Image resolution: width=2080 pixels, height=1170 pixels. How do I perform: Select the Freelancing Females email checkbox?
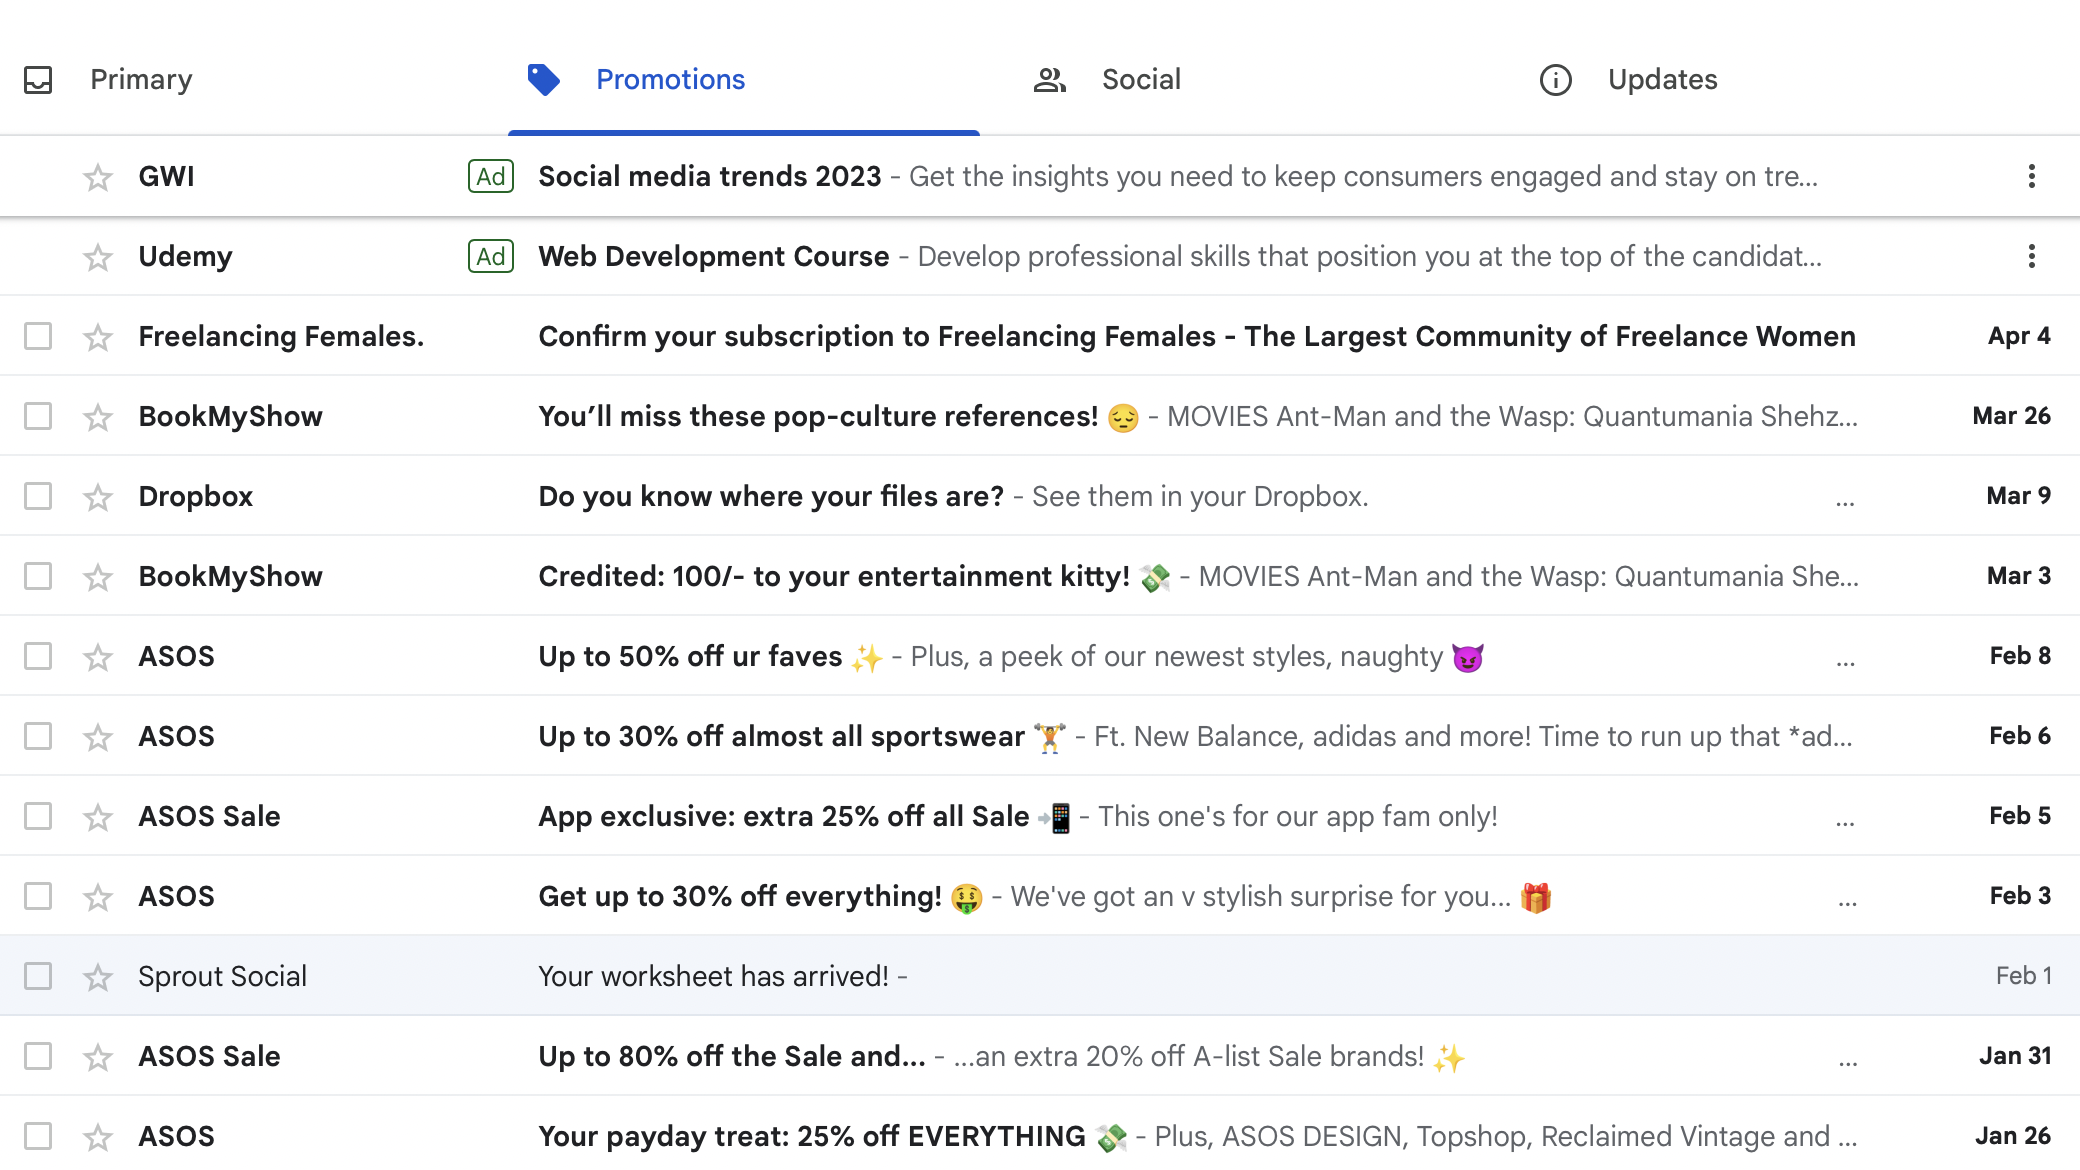pos(38,336)
